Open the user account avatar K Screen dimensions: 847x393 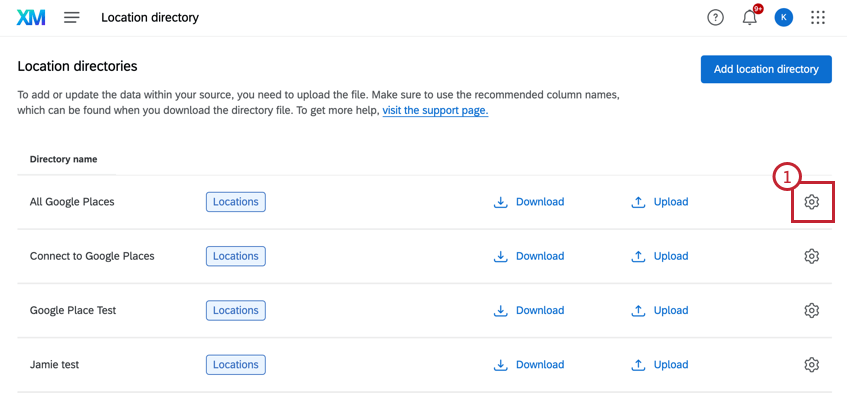pos(783,18)
